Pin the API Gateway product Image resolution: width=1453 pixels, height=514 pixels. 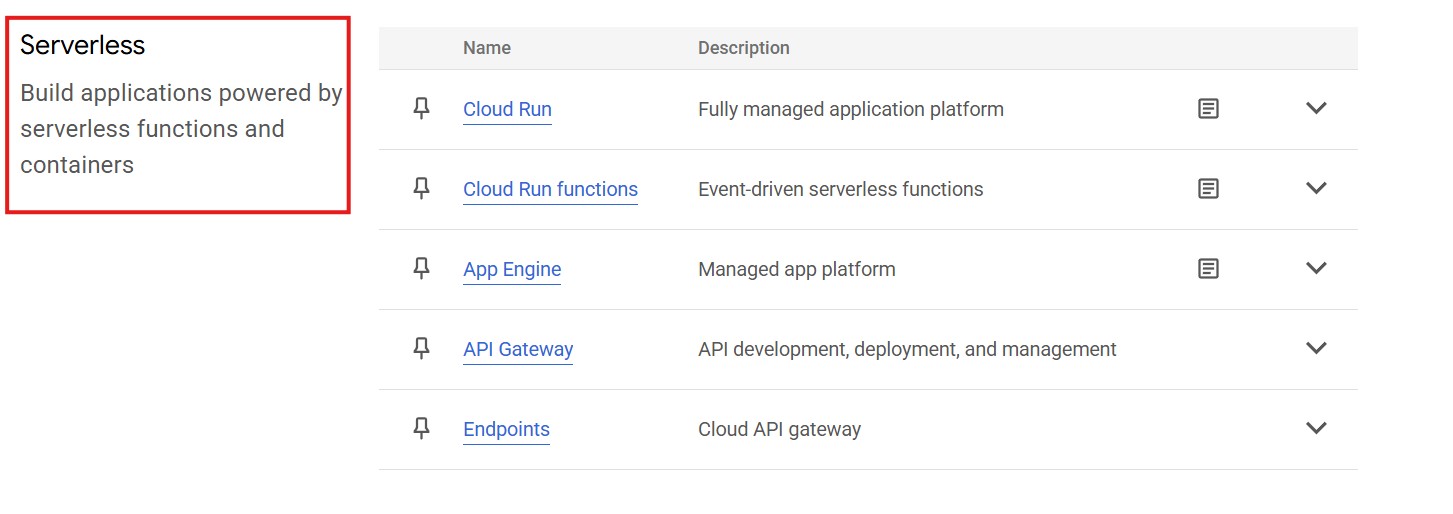click(421, 349)
